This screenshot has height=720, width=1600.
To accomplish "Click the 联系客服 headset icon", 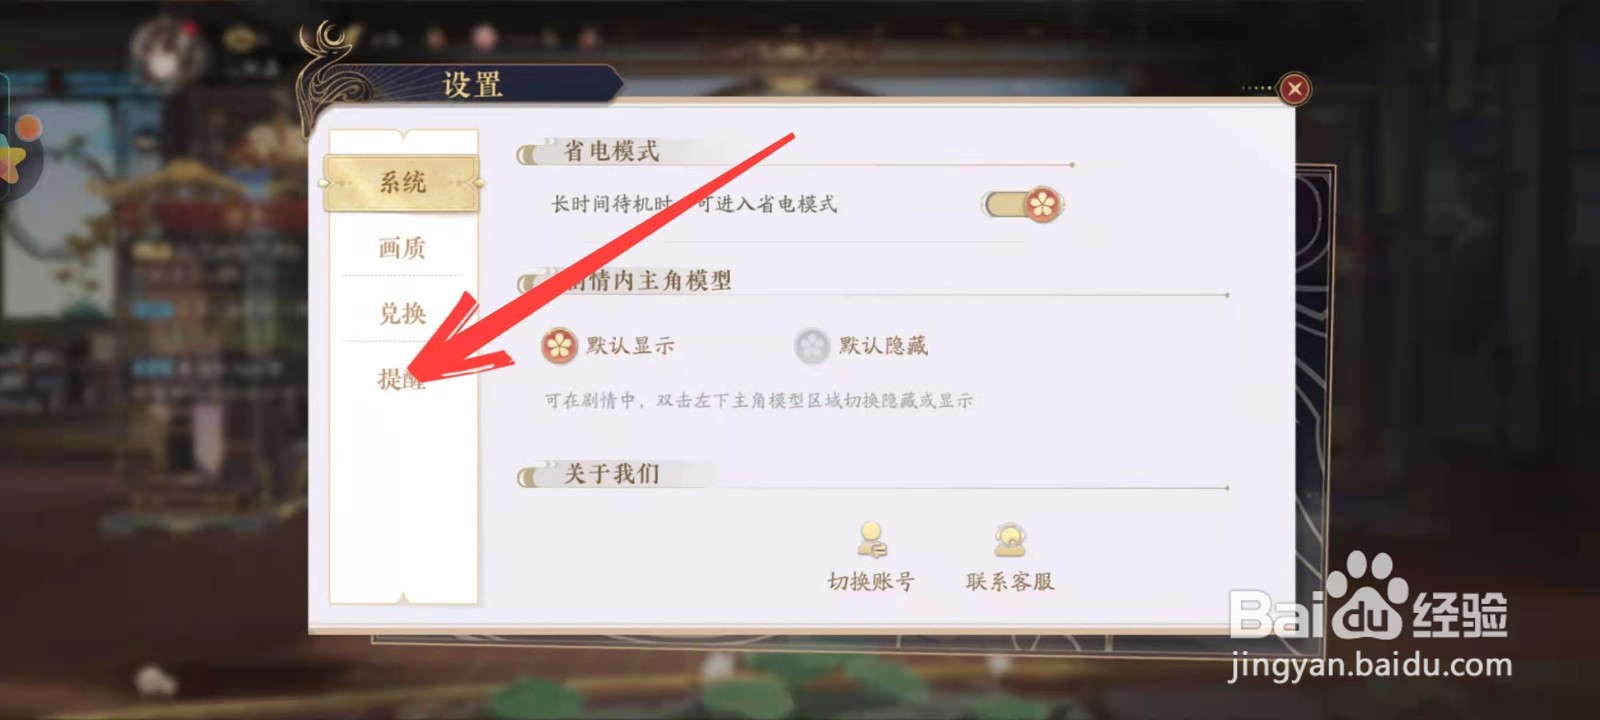I will pyautogui.click(x=1010, y=539).
